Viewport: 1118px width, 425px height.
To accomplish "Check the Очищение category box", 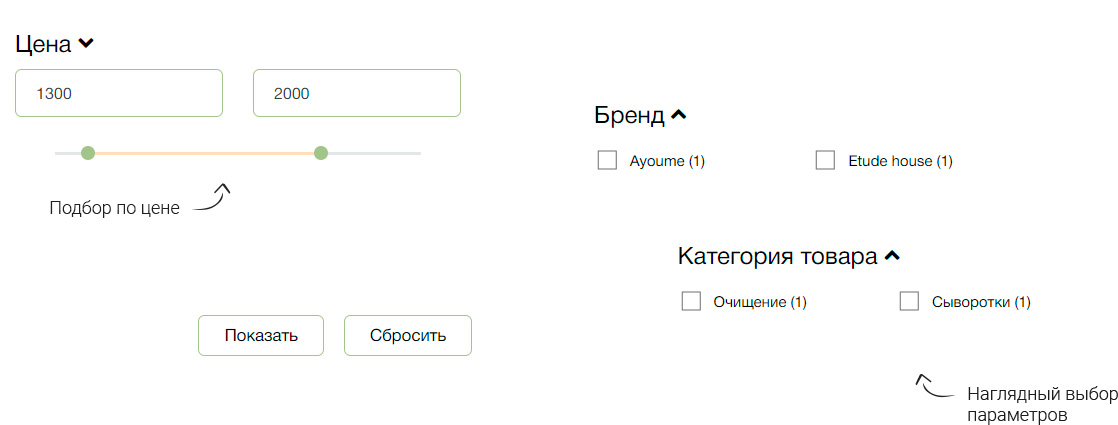I will coord(691,301).
